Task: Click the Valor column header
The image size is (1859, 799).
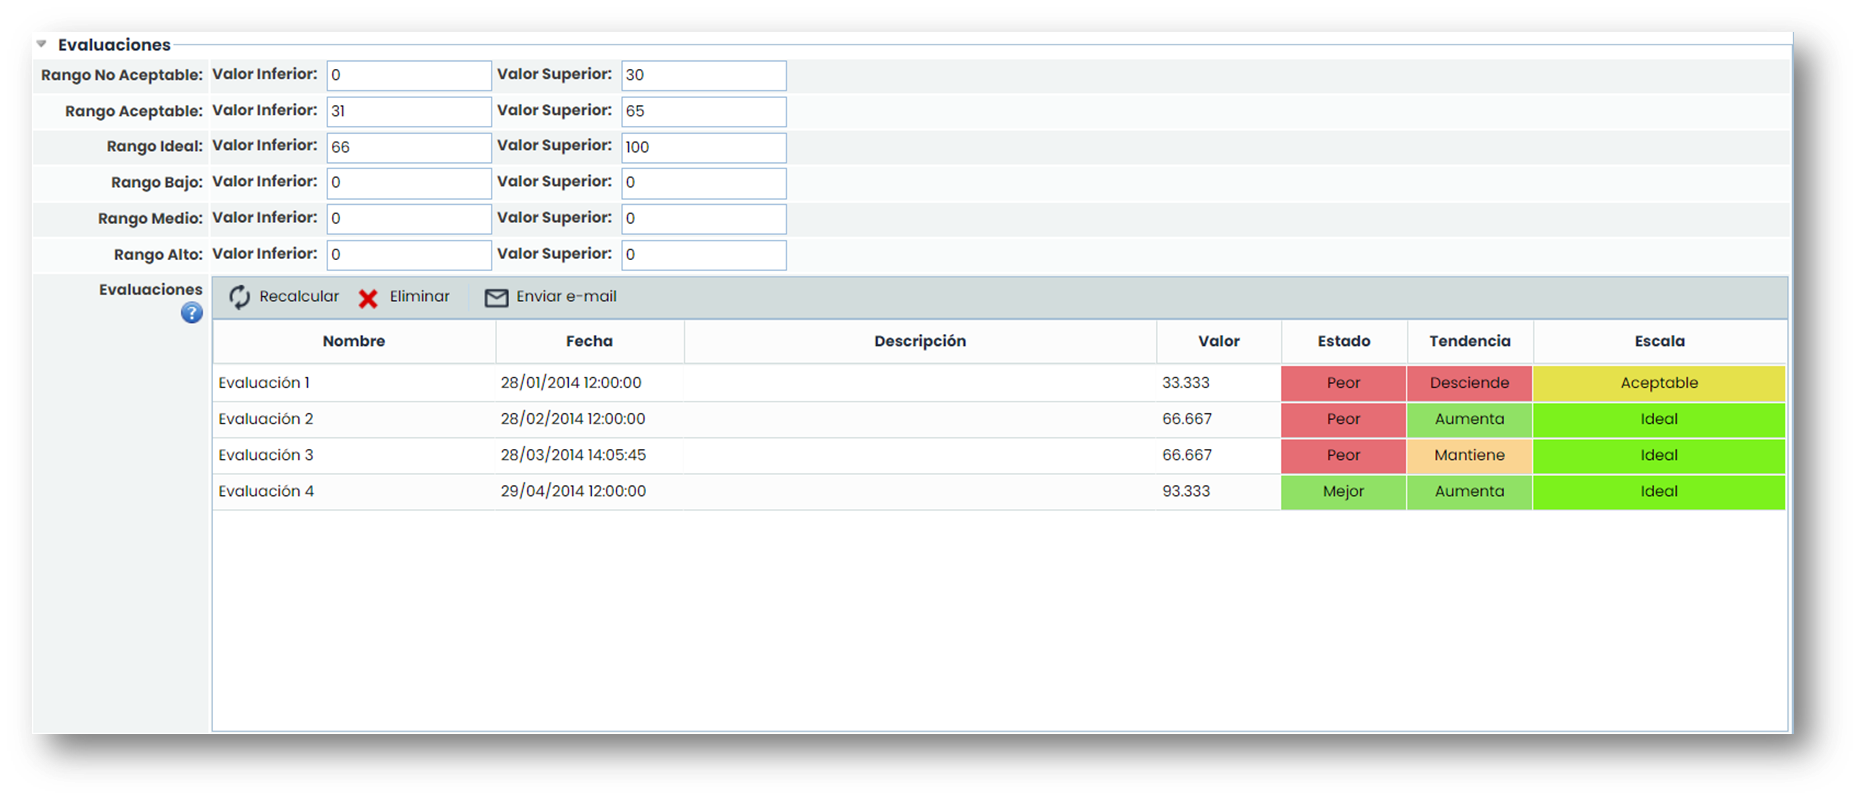Action: (x=1218, y=341)
